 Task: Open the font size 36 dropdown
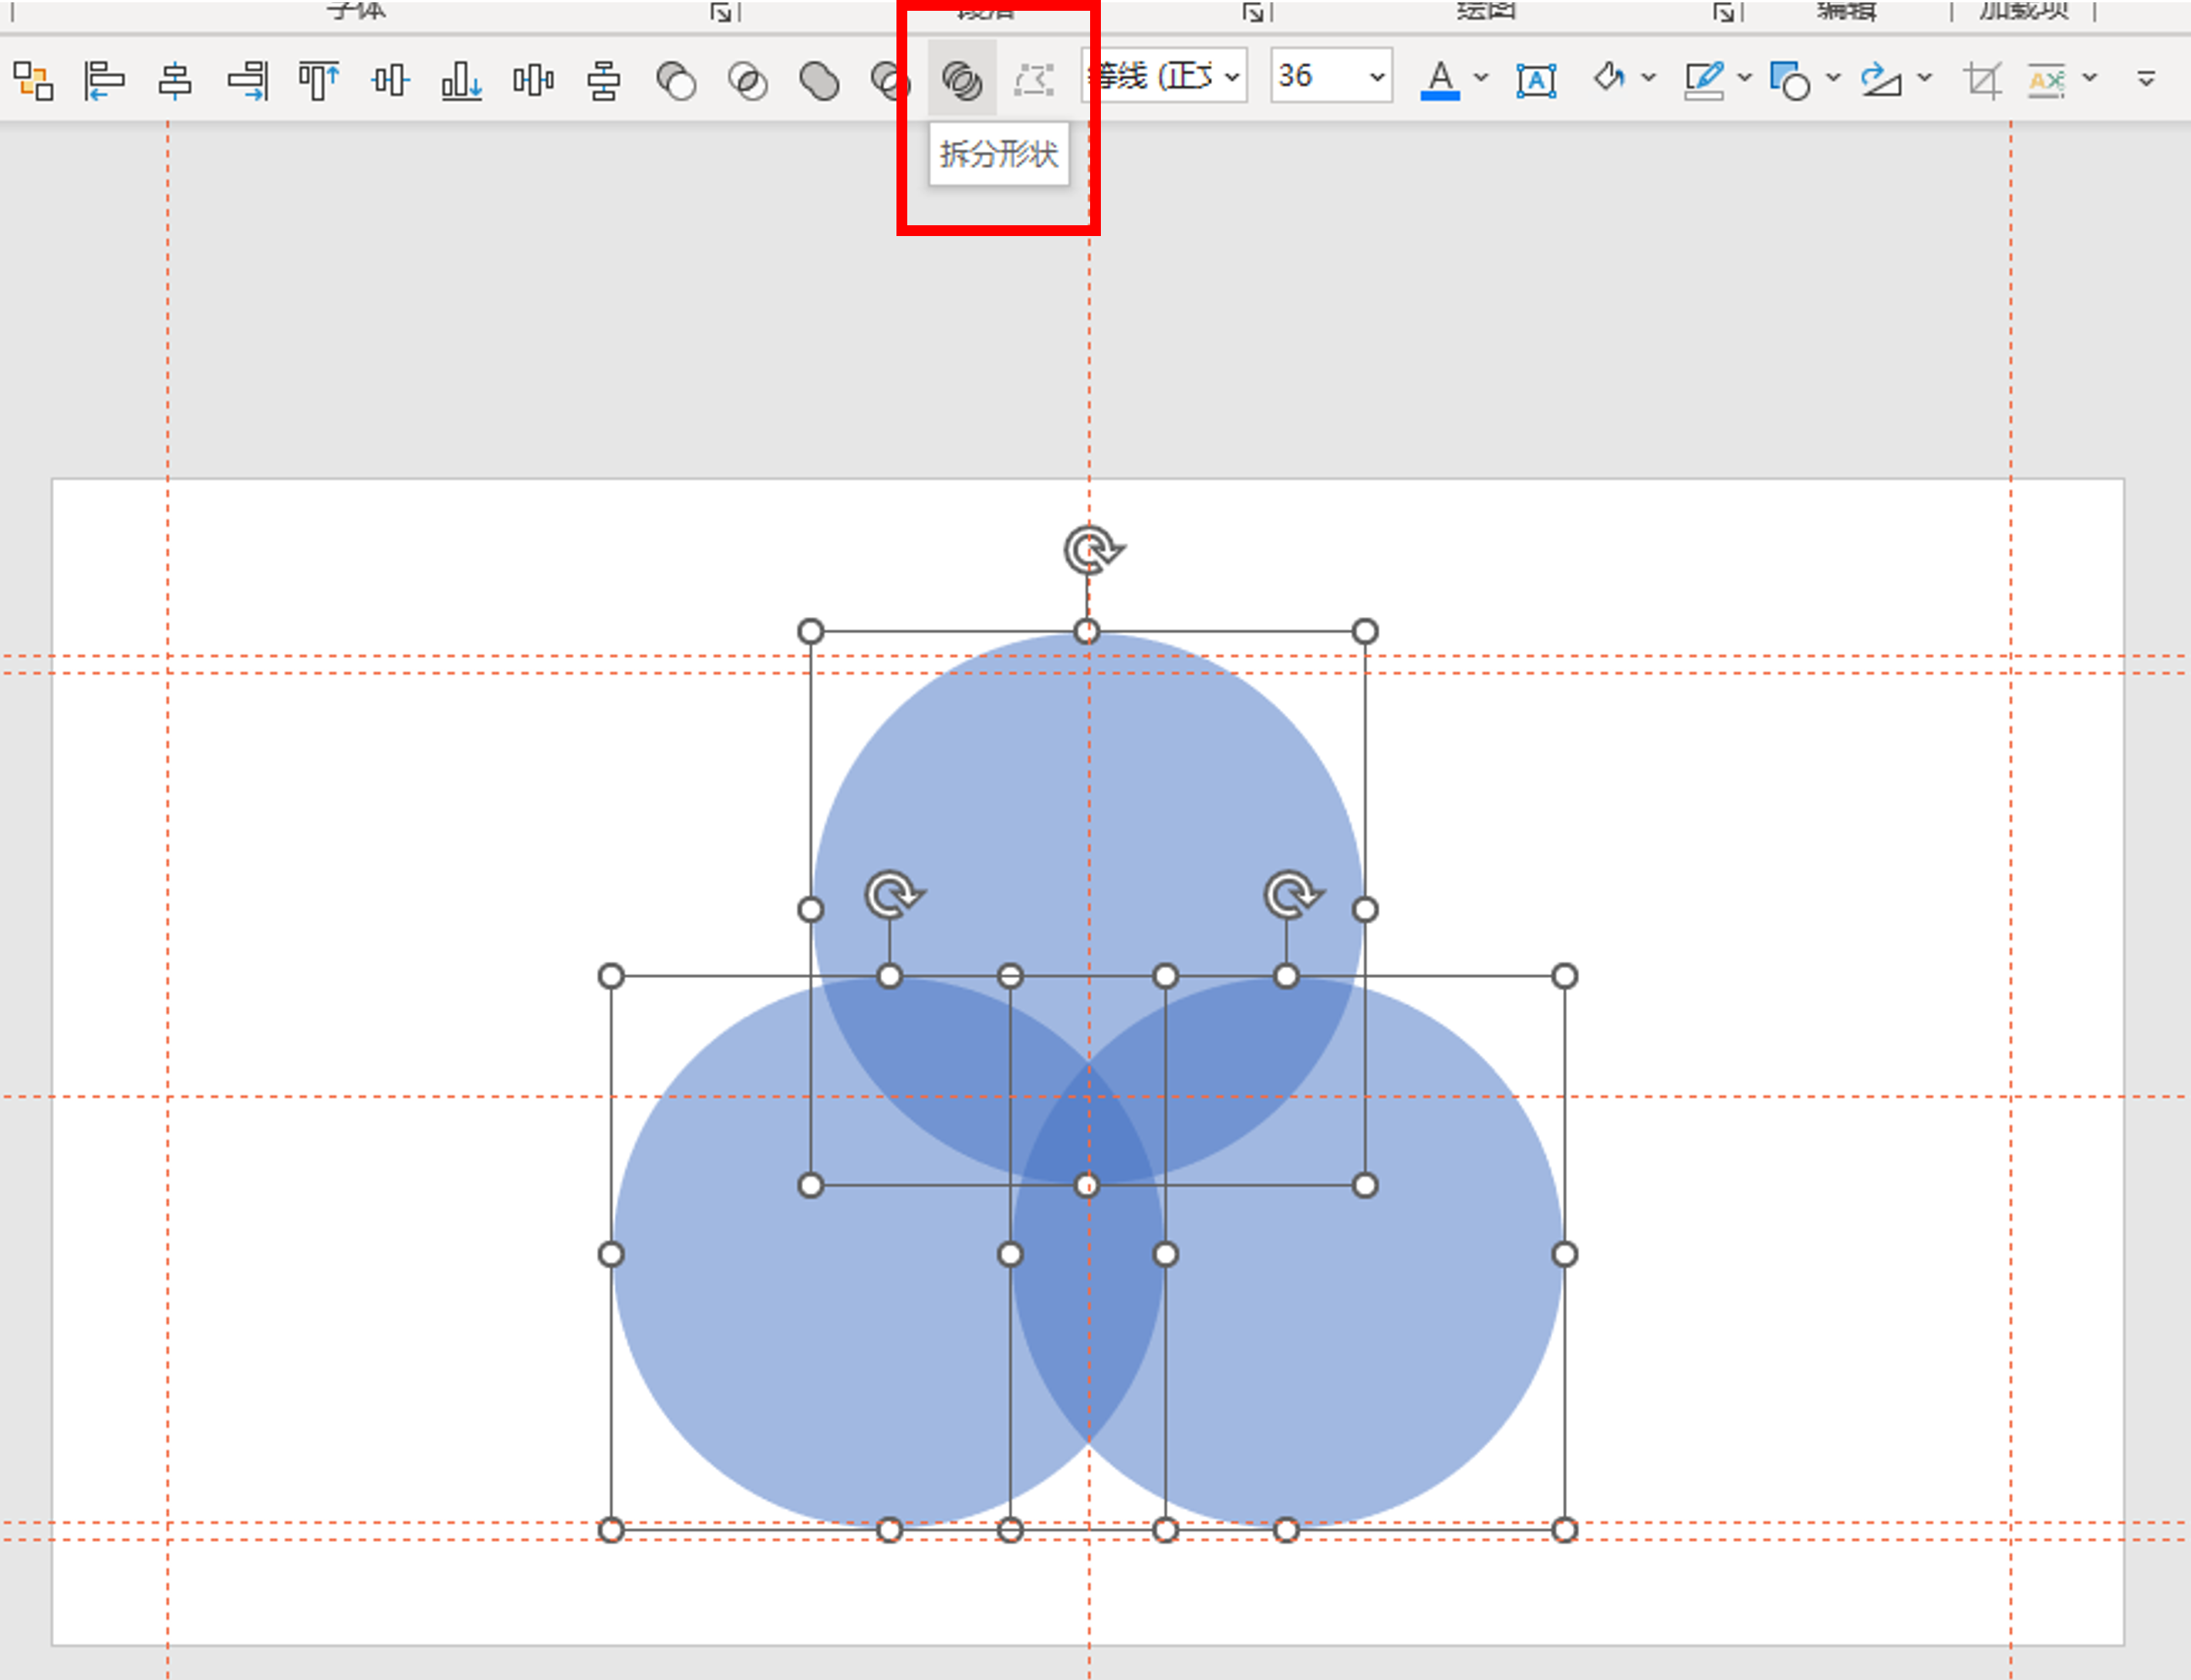tap(1376, 76)
